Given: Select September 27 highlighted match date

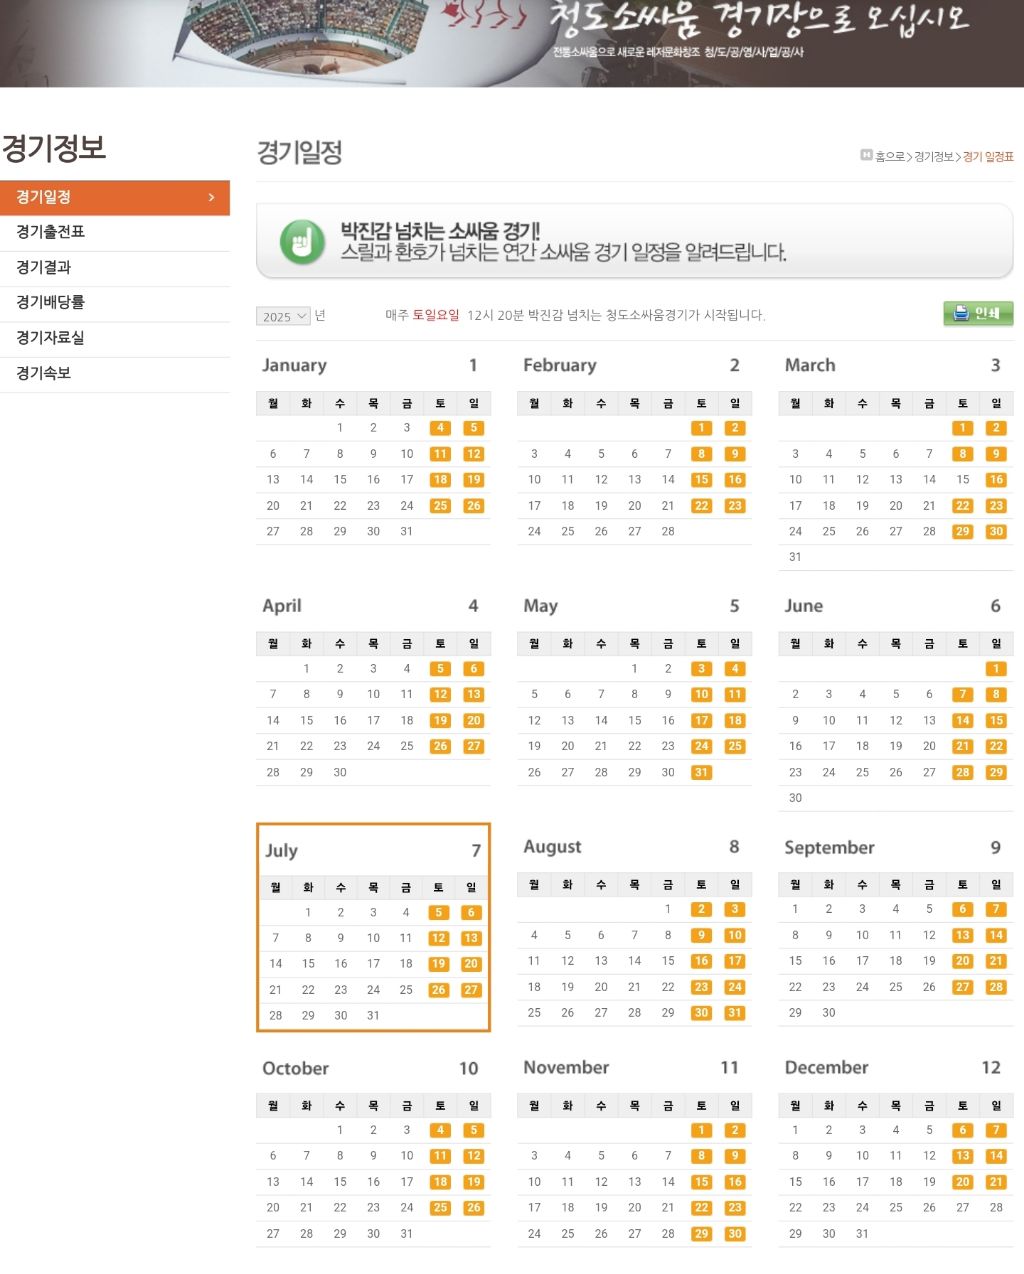Looking at the screenshot, I should click(962, 987).
